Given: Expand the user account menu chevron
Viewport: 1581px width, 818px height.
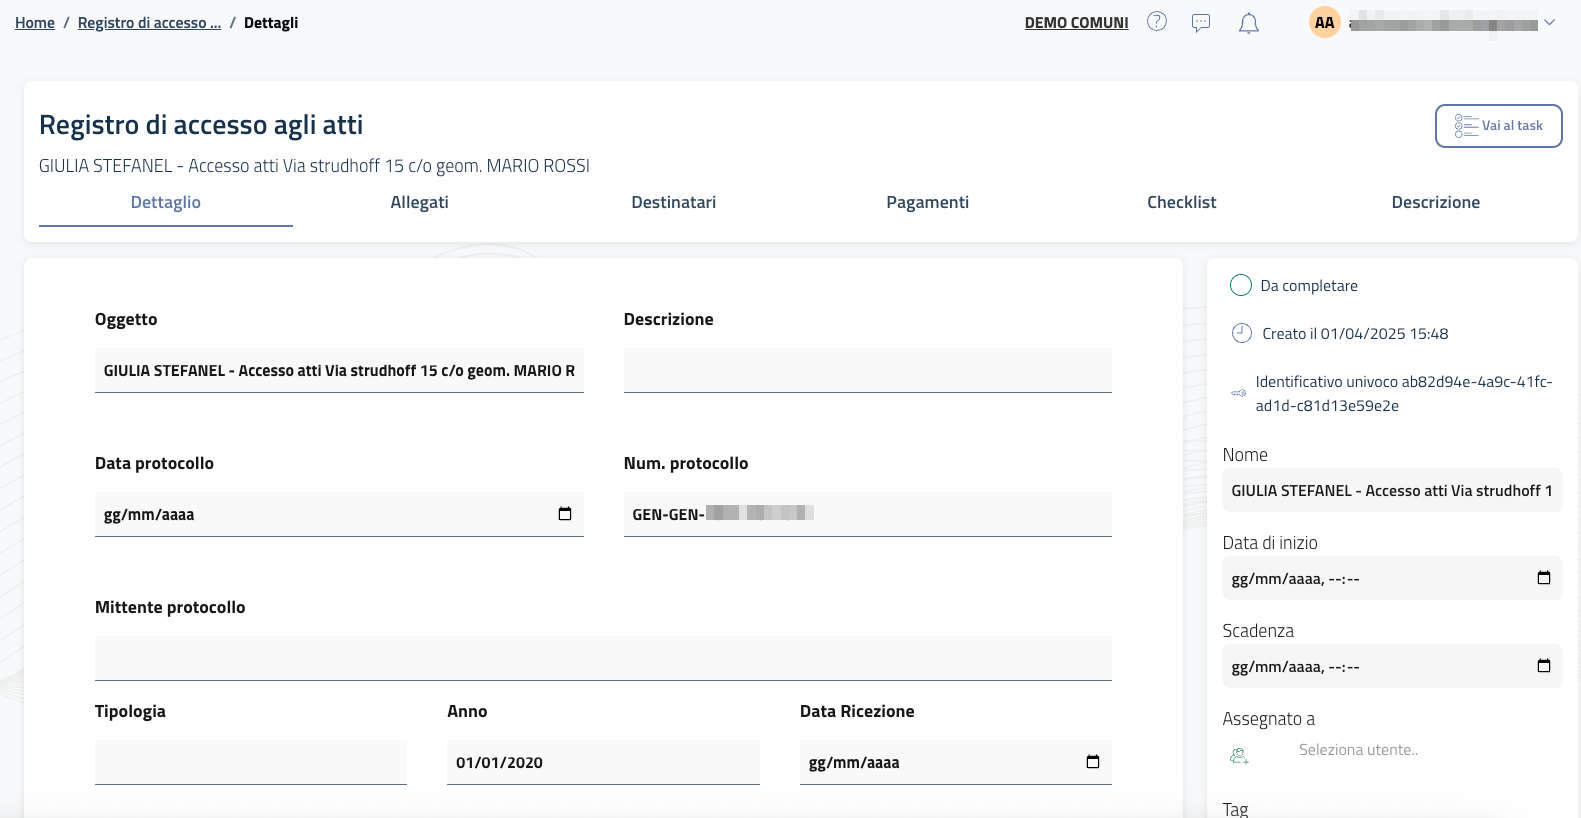Looking at the screenshot, I should coord(1549,23).
